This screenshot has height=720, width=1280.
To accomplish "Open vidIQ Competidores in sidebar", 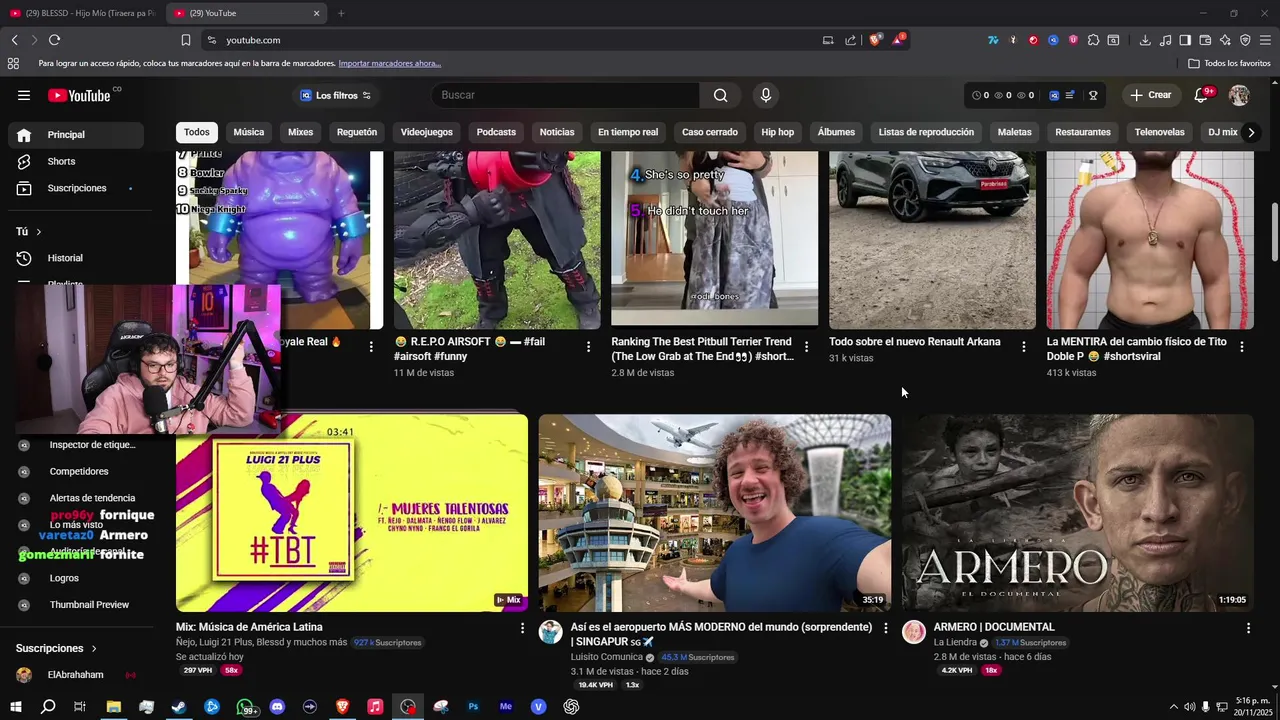I will pyautogui.click(x=79, y=471).
